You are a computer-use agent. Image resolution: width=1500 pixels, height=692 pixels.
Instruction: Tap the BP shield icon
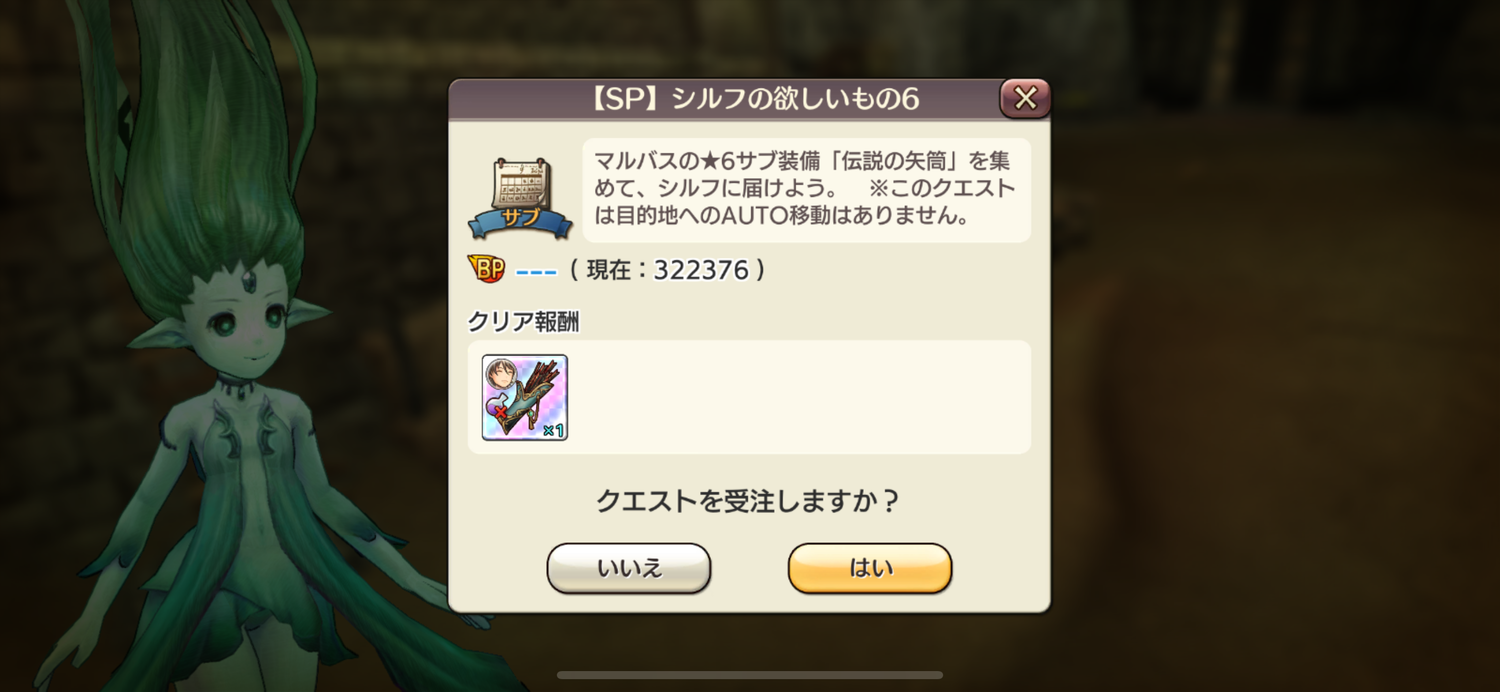point(486,269)
